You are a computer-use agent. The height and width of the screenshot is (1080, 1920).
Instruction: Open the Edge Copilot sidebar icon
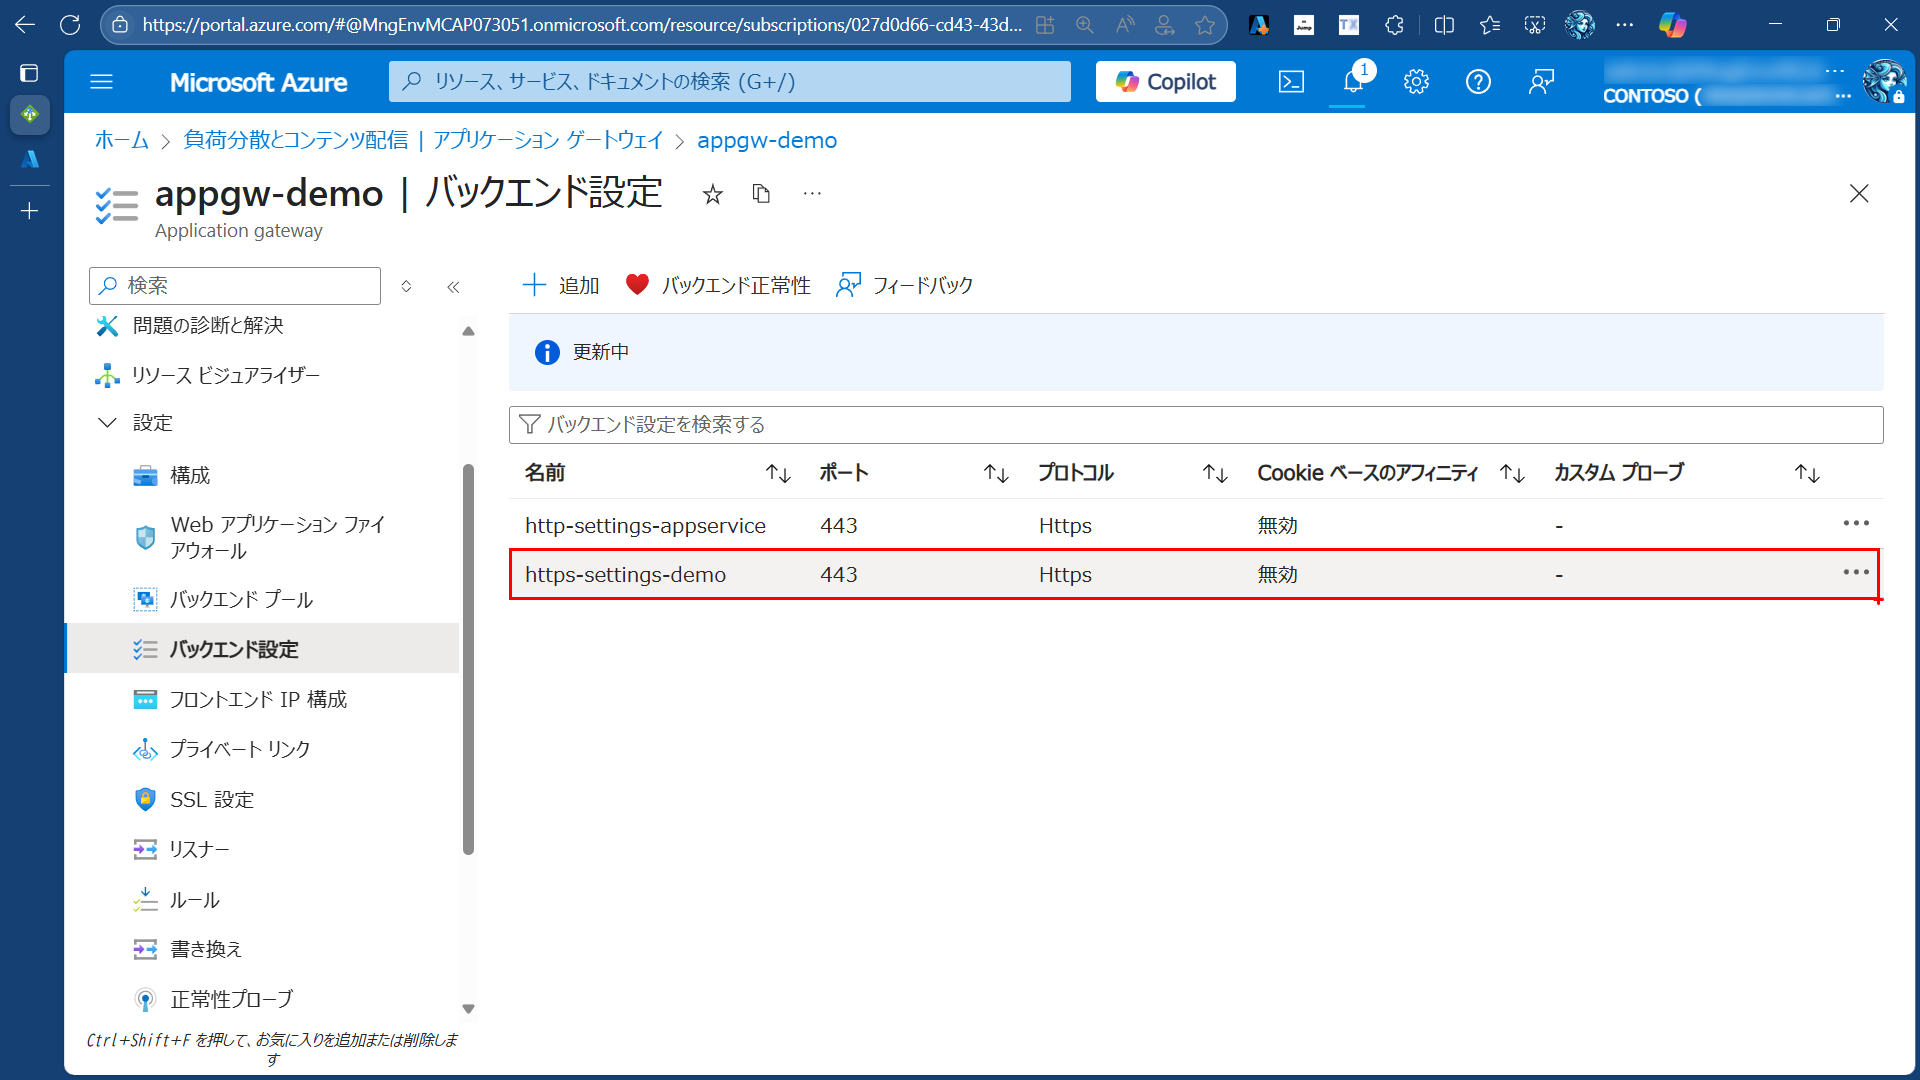click(1672, 25)
